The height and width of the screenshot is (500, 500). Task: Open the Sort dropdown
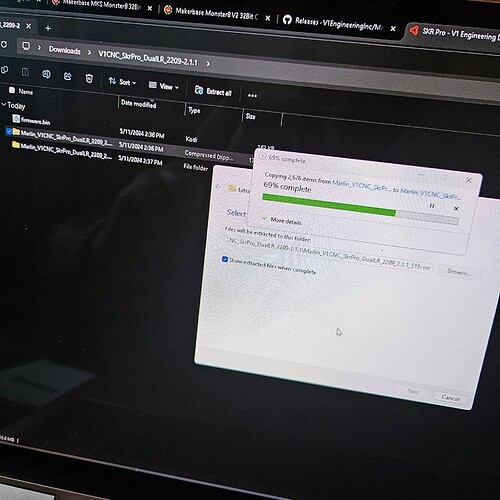[x=122, y=82]
